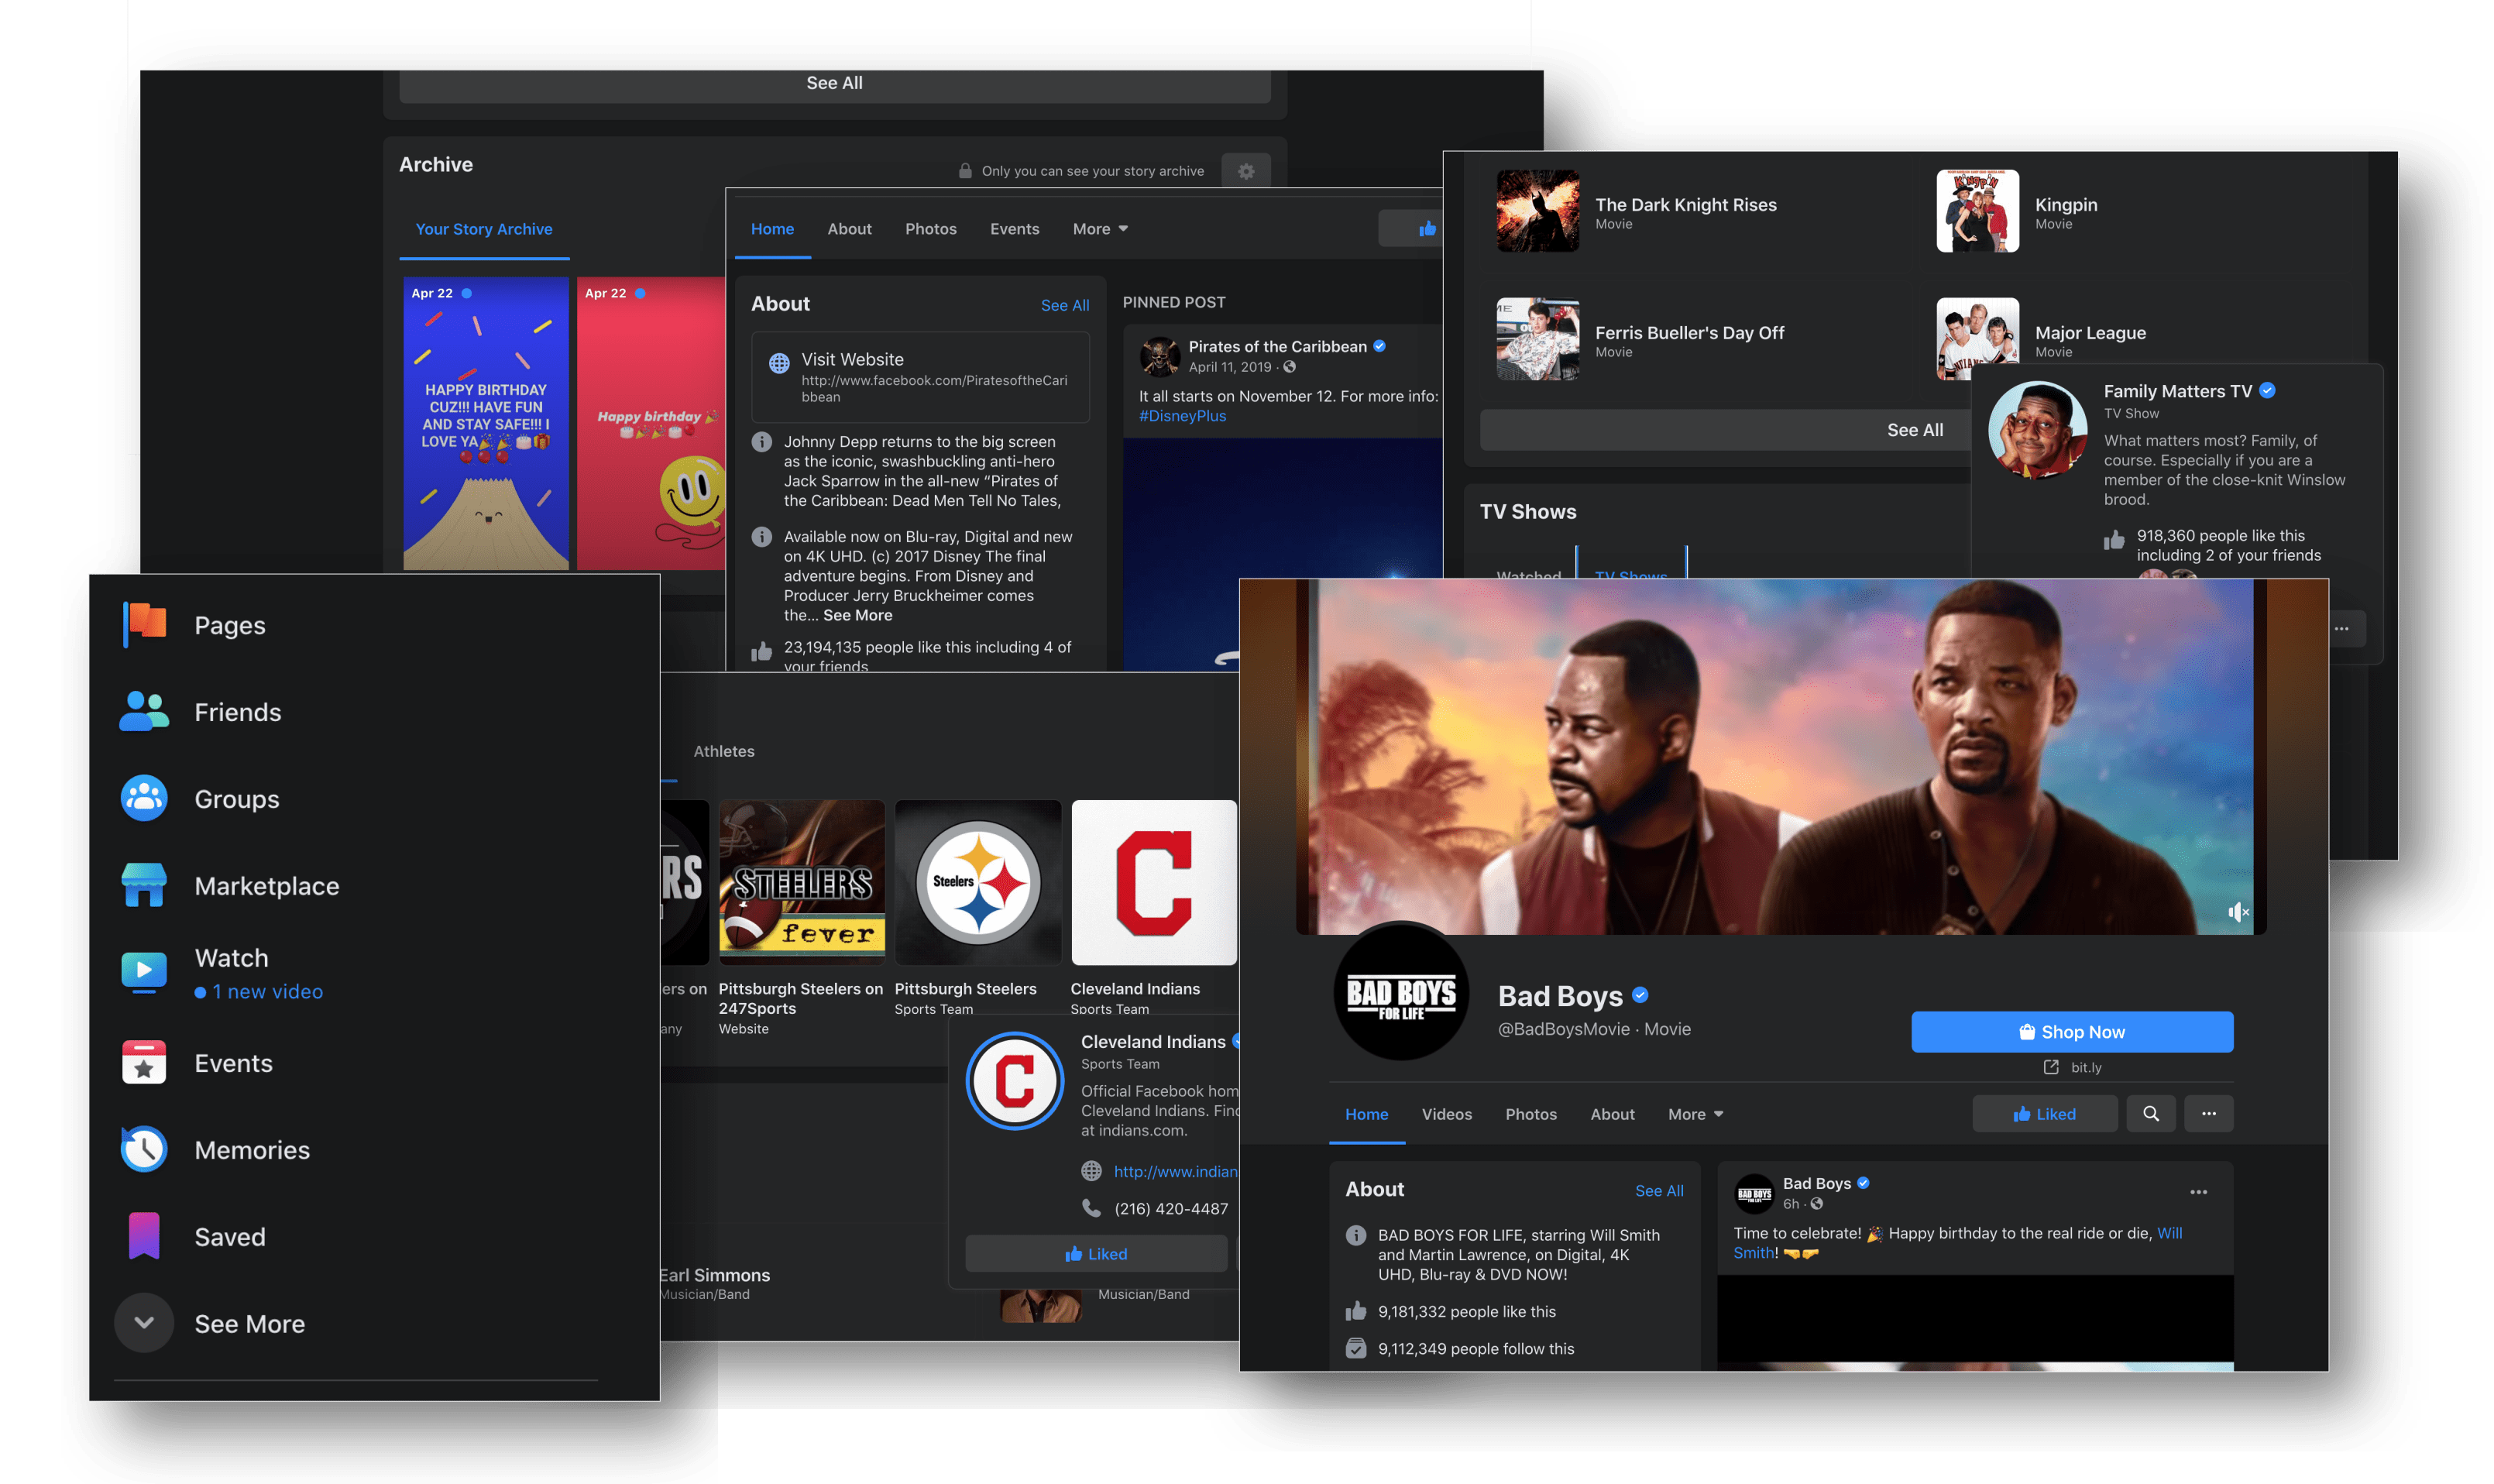Open Pittsburgh Steelers team logo thumbnail

click(978, 883)
